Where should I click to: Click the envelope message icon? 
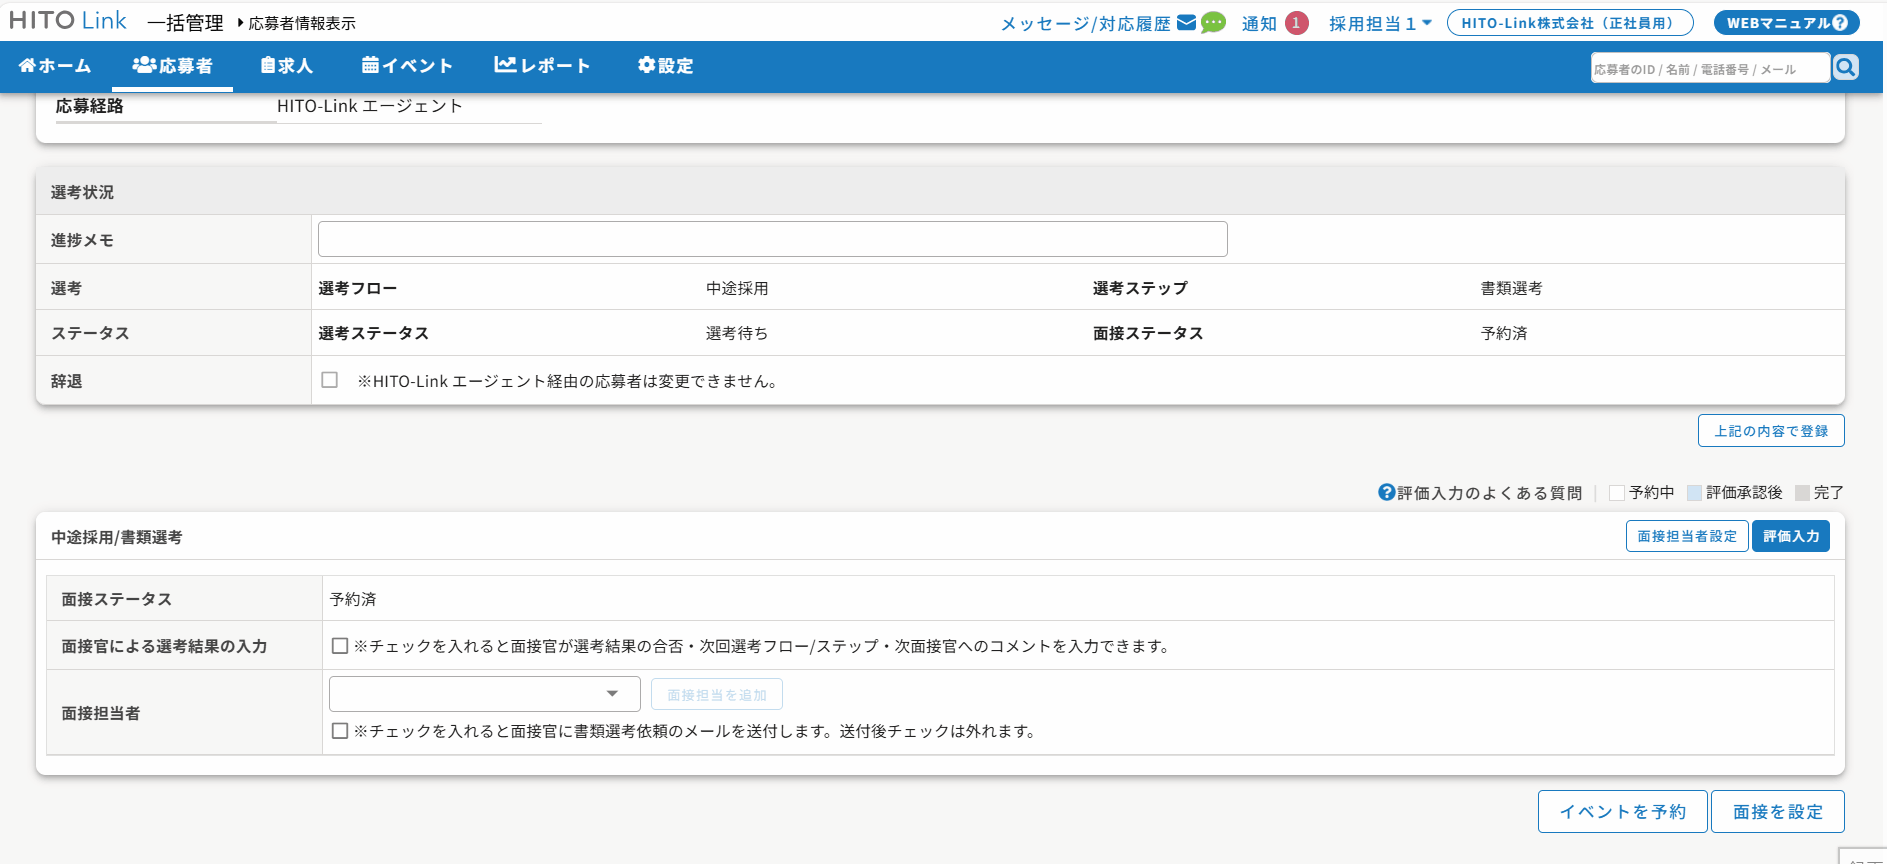pyautogui.click(x=1186, y=23)
